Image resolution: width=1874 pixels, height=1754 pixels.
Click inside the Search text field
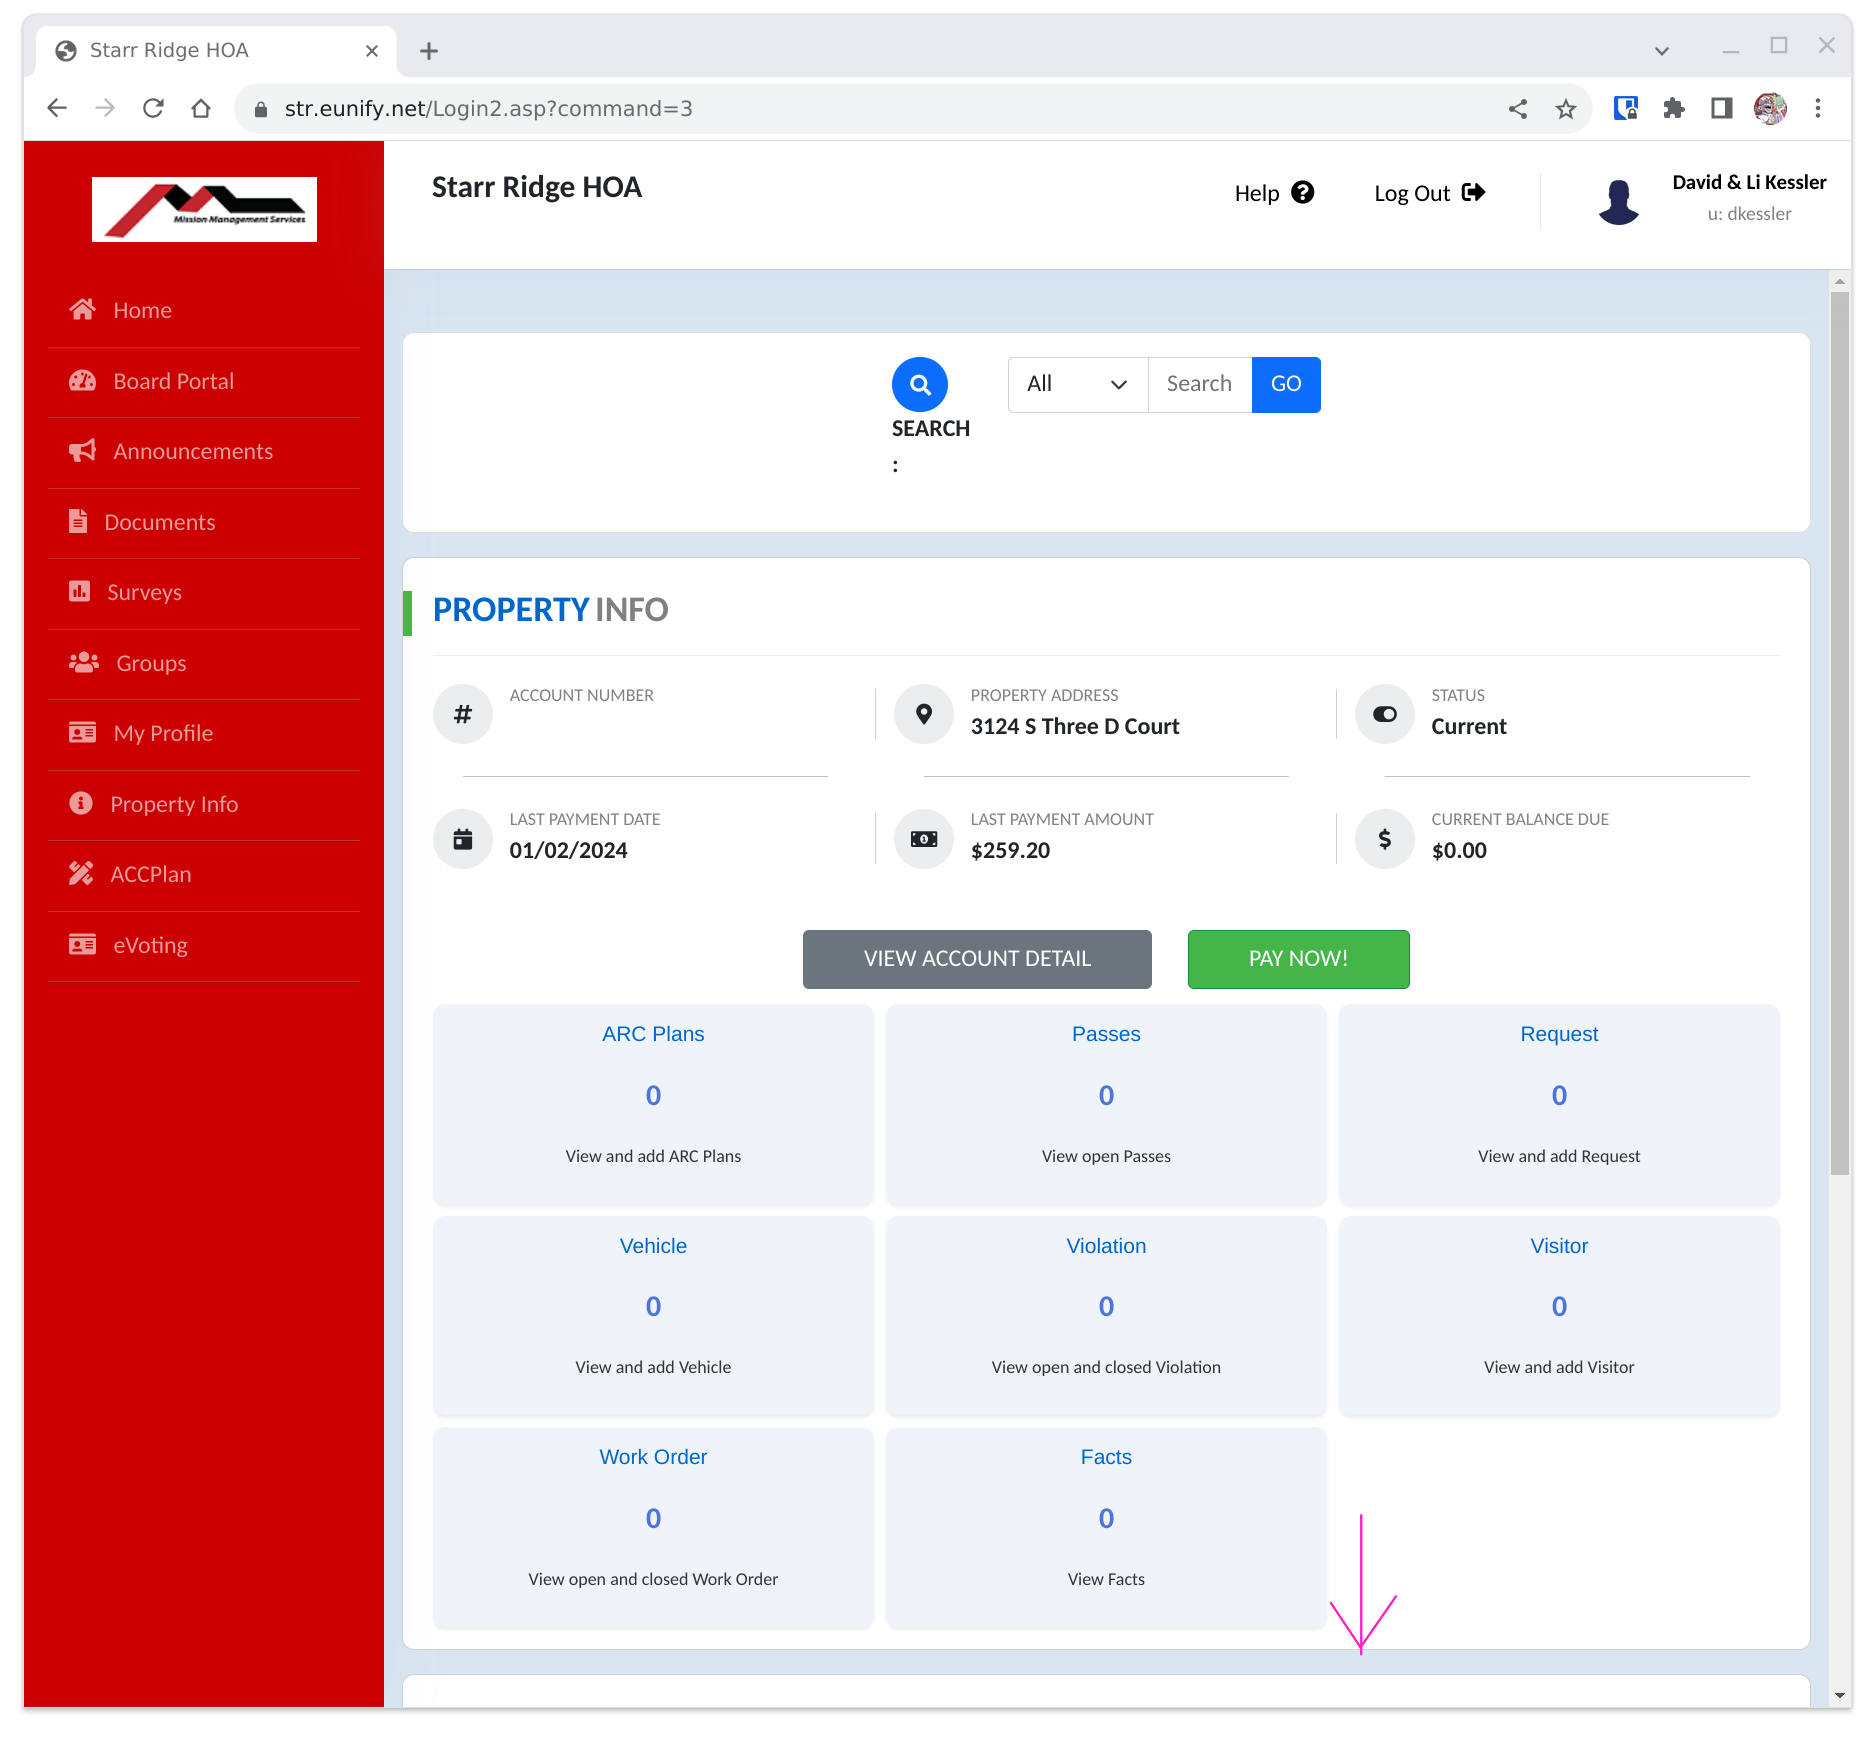tap(1198, 384)
